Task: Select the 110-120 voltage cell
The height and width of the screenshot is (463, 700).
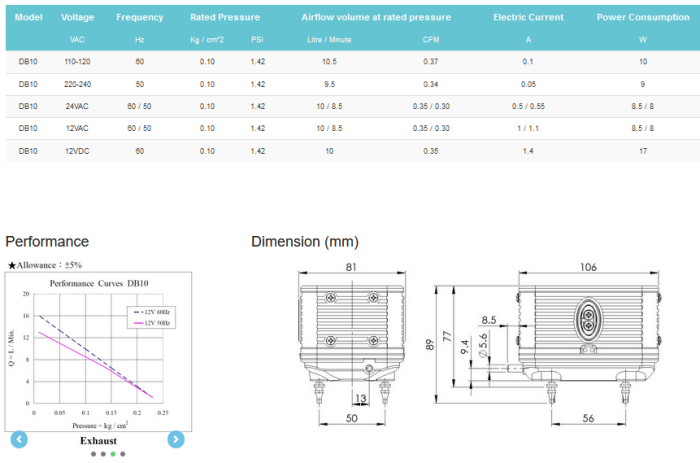Action: coord(78,61)
